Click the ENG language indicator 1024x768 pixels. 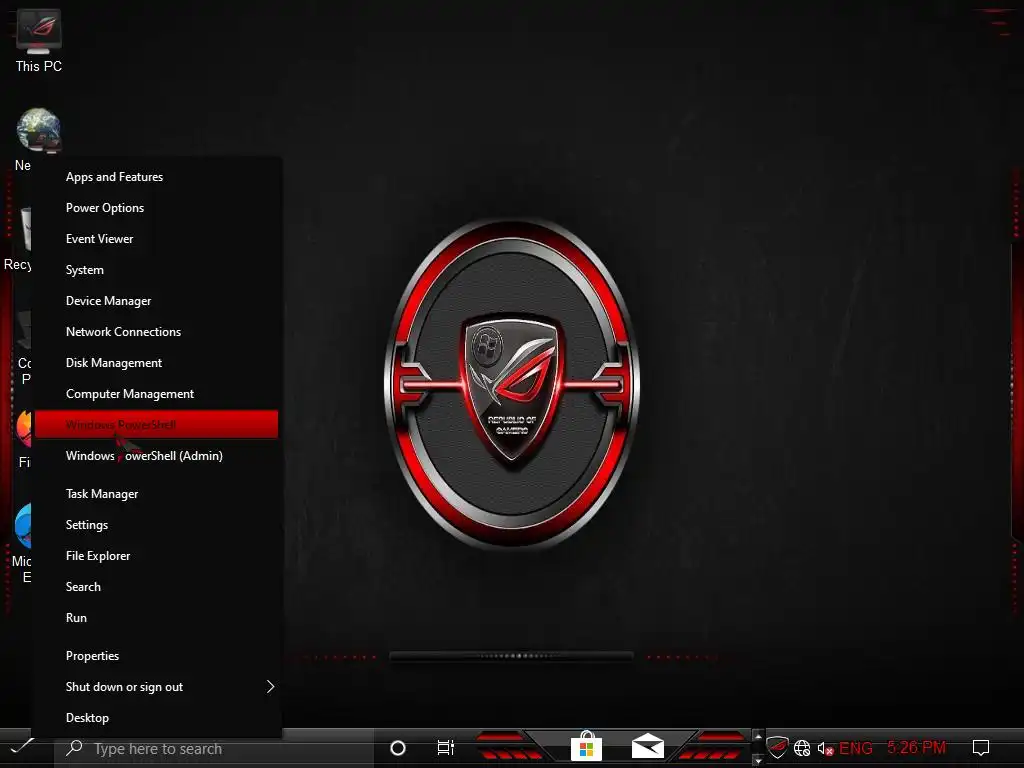[856, 748]
